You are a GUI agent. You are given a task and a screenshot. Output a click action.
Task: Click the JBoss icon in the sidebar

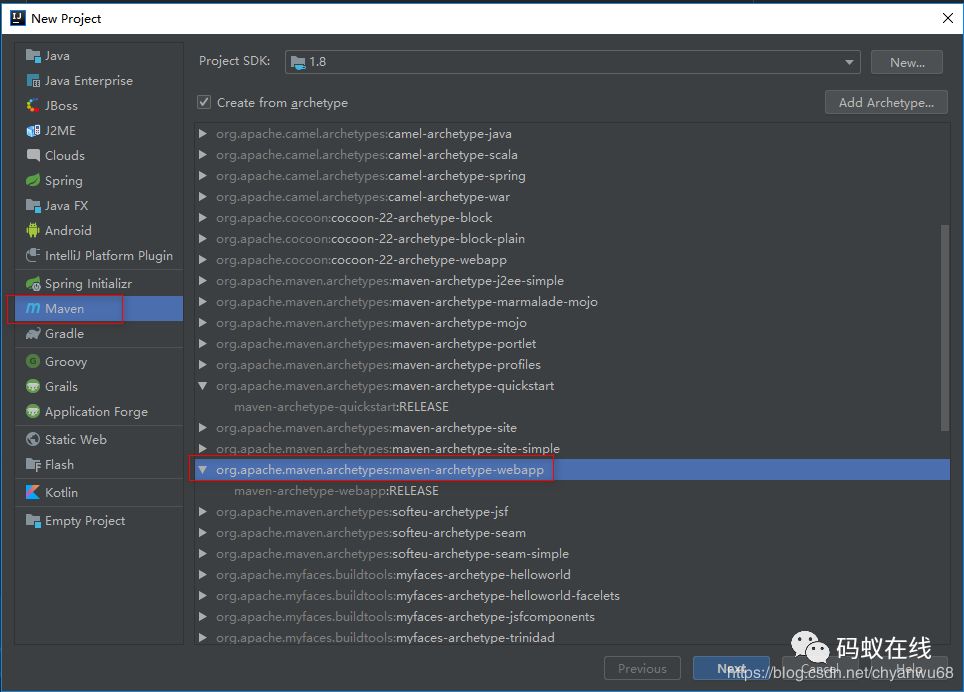(x=33, y=106)
